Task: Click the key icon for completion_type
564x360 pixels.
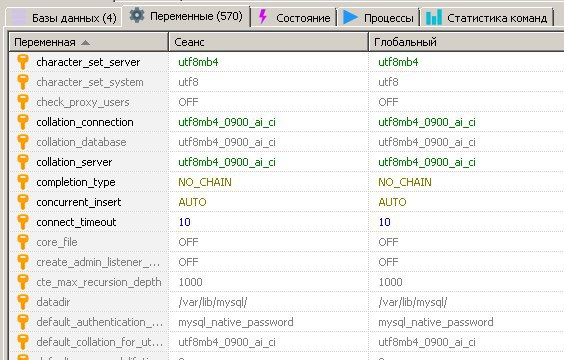Action: click(x=23, y=182)
